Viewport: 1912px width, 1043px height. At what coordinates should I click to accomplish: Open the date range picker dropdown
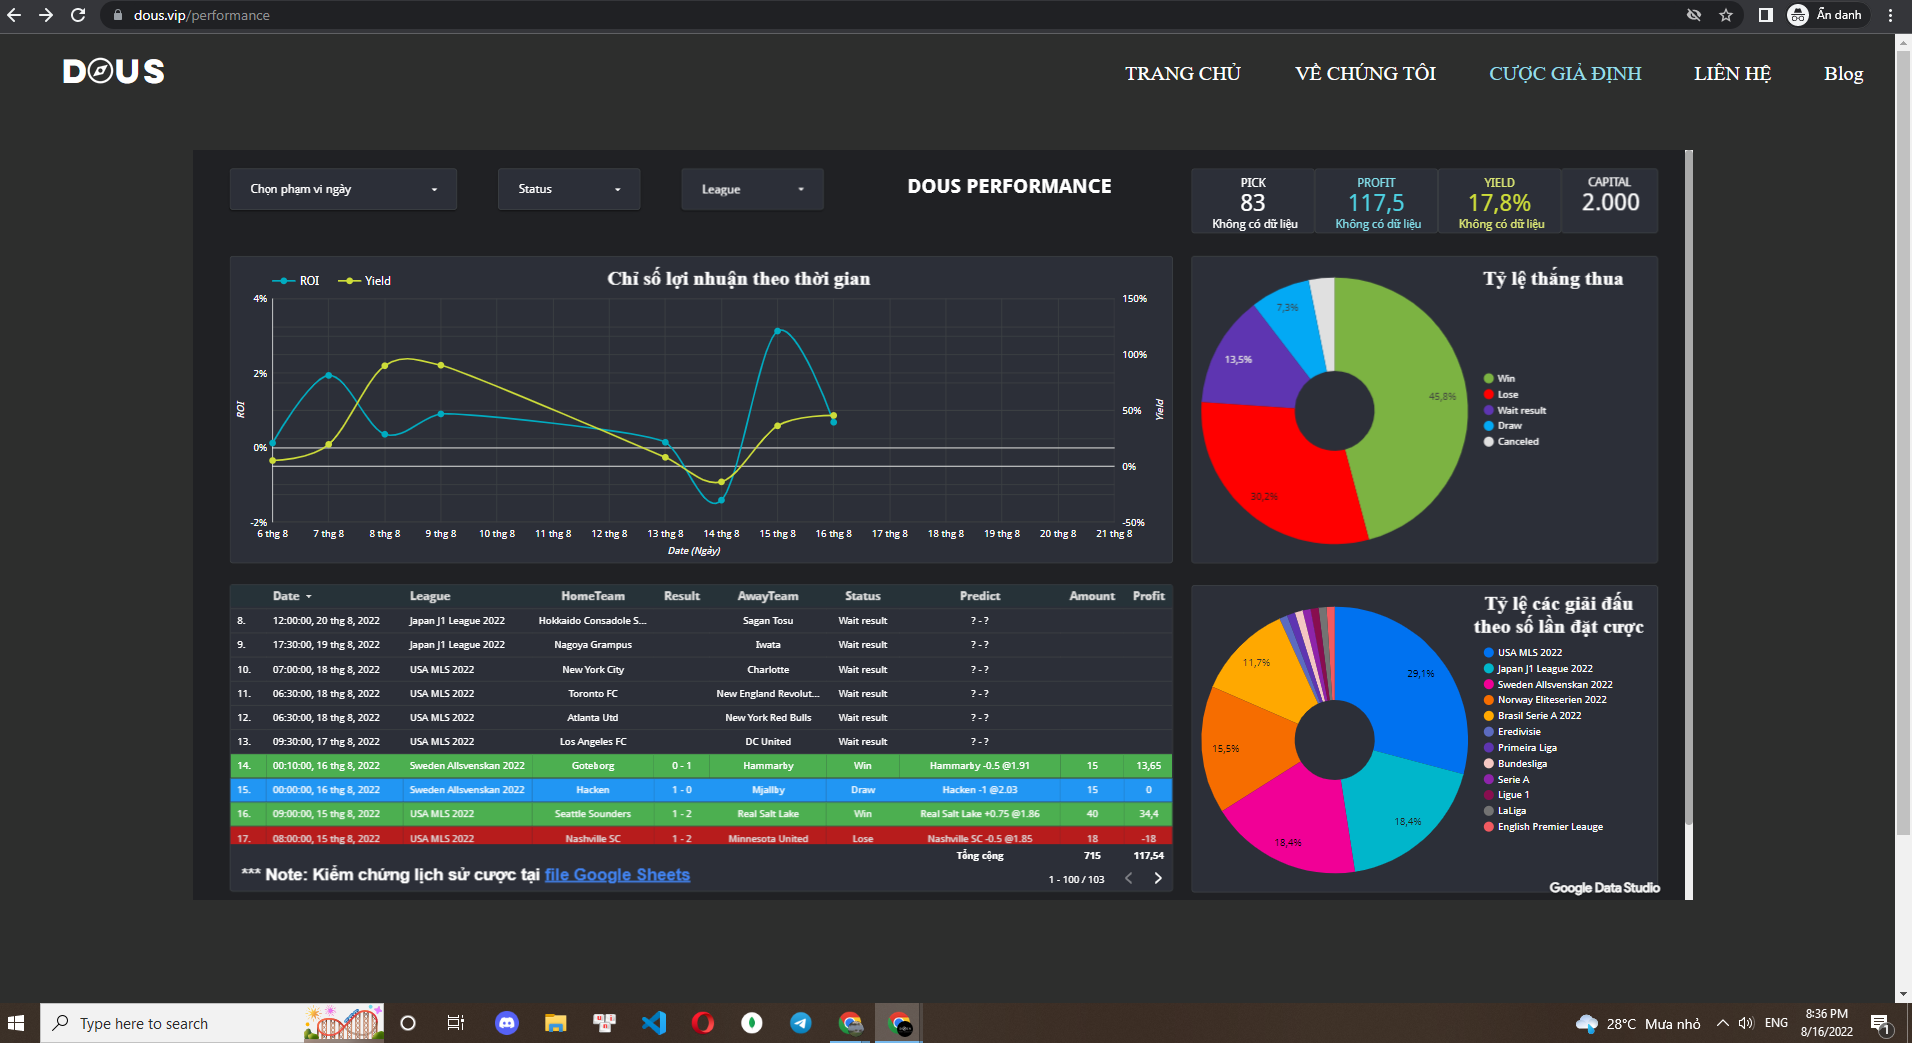pos(343,189)
